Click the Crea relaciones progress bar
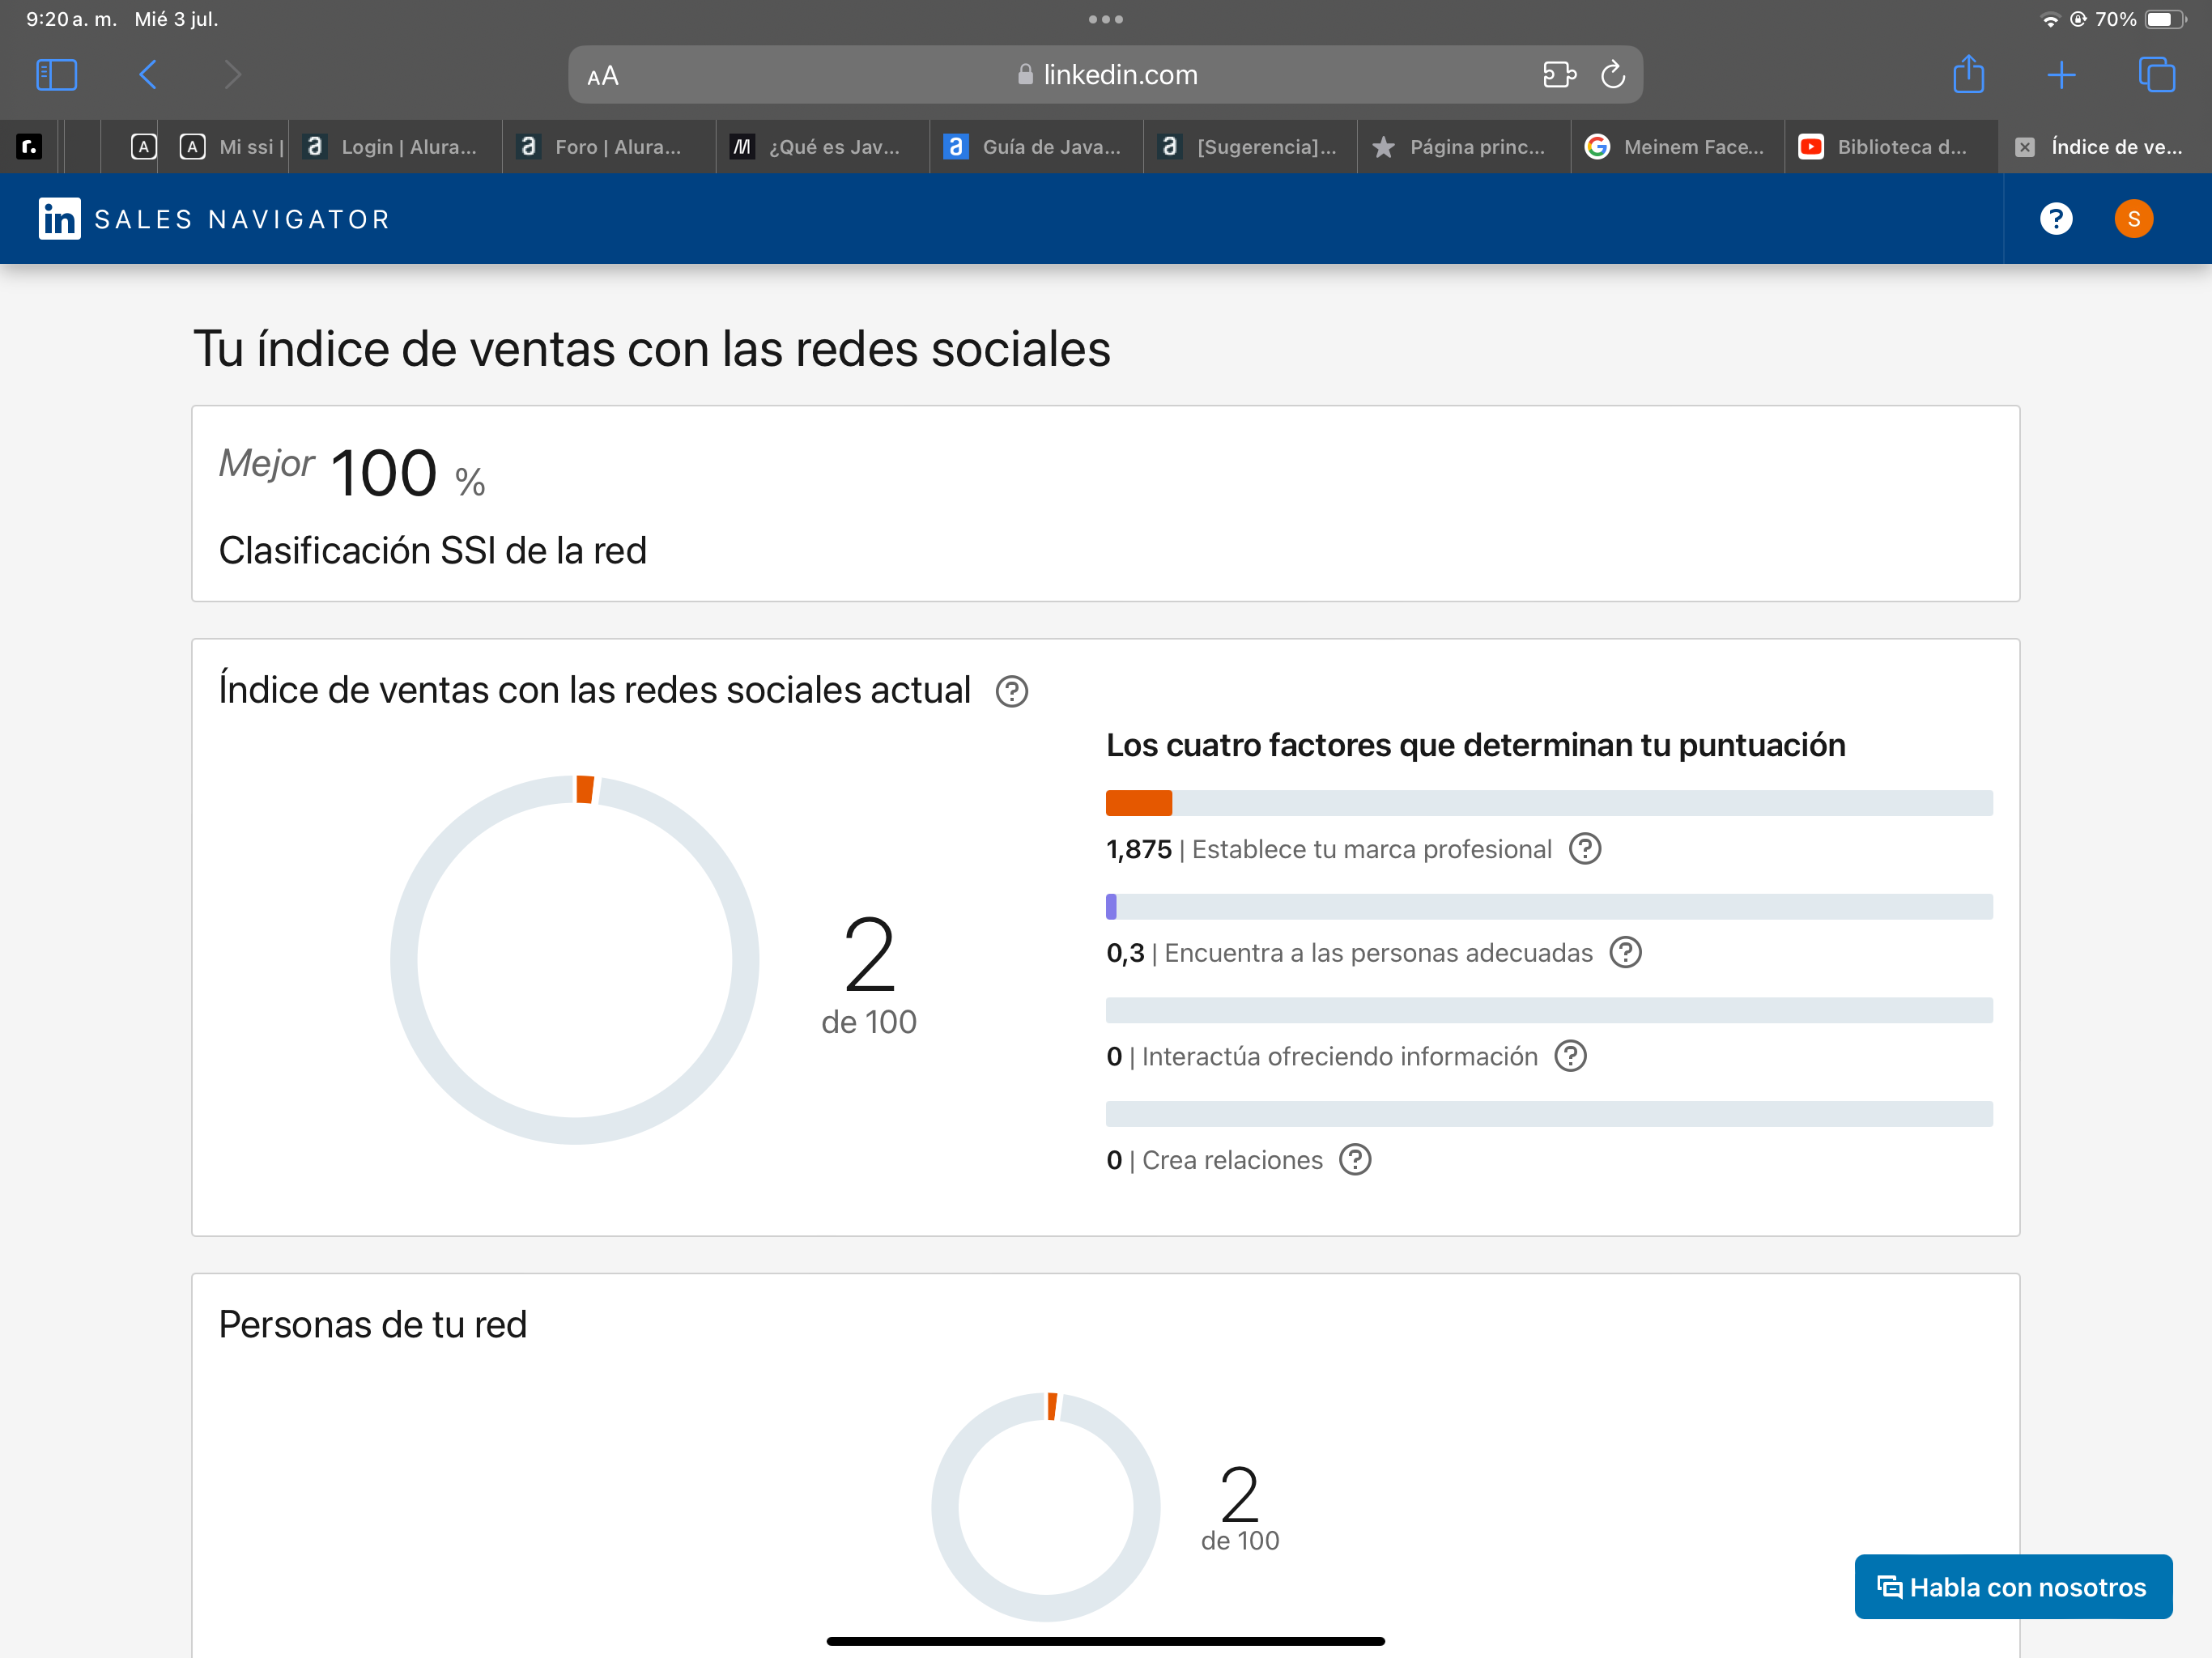 1549,1114
